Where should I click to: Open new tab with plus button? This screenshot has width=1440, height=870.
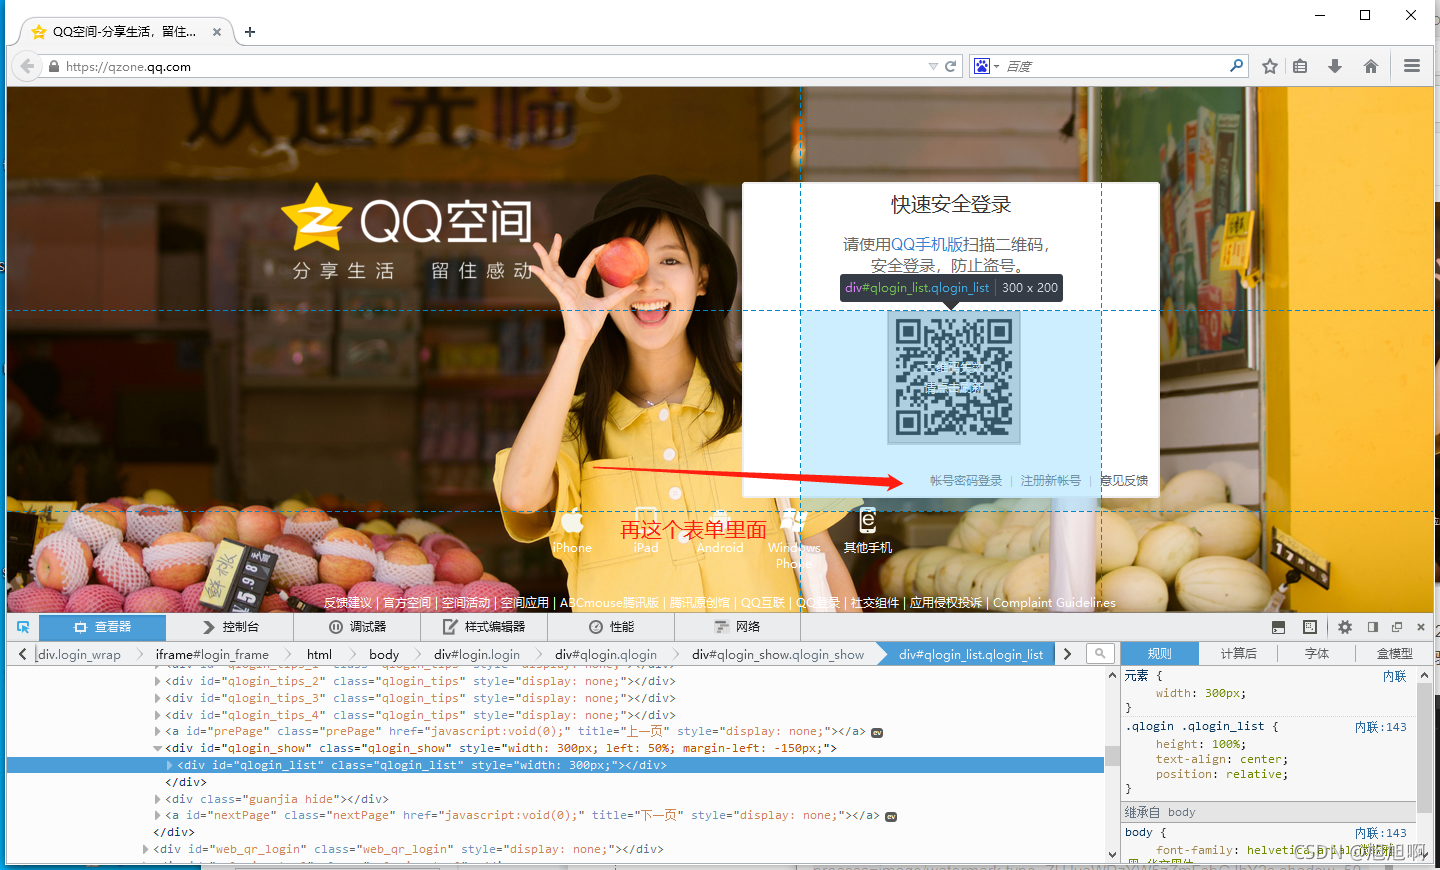(x=250, y=32)
